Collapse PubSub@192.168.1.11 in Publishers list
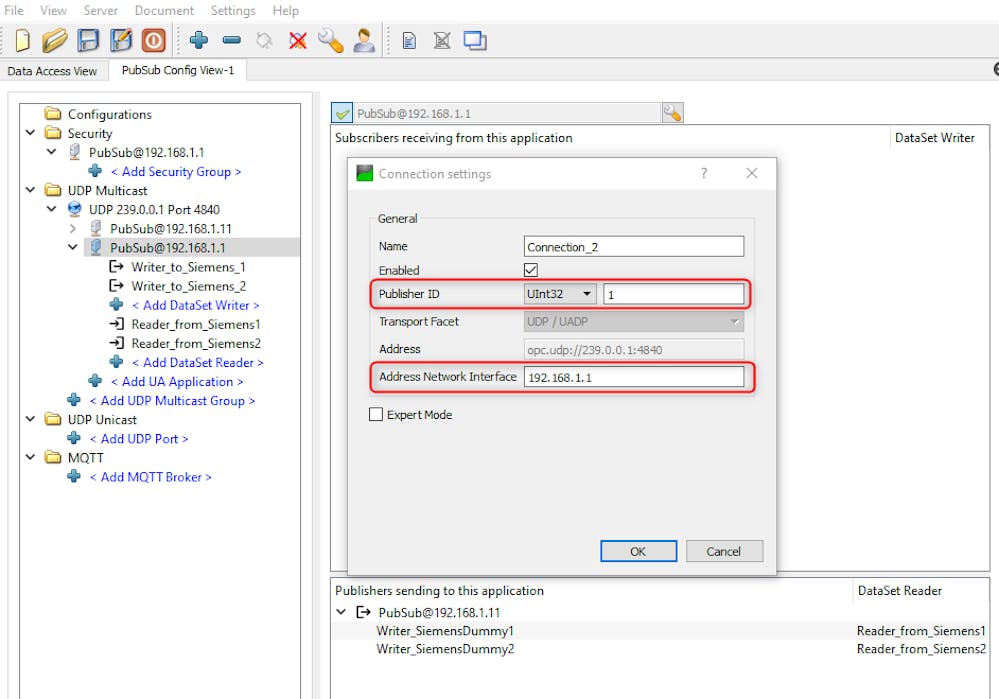Image resolution: width=999 pixels, height=699 pixels. point(341,612)
